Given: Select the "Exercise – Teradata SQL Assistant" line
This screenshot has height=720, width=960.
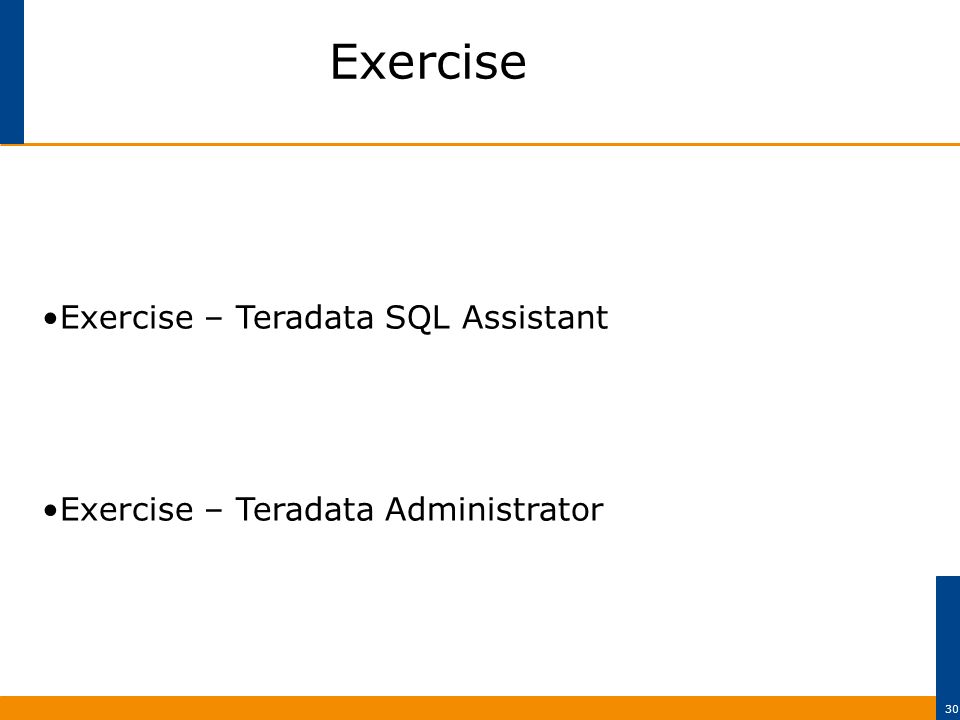Looking at the screenshot, I should click(326, 317).
